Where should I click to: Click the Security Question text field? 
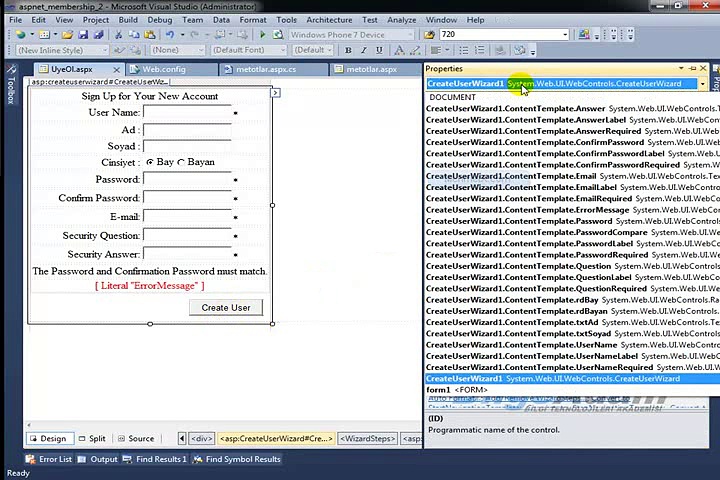[x=187, y=235]
